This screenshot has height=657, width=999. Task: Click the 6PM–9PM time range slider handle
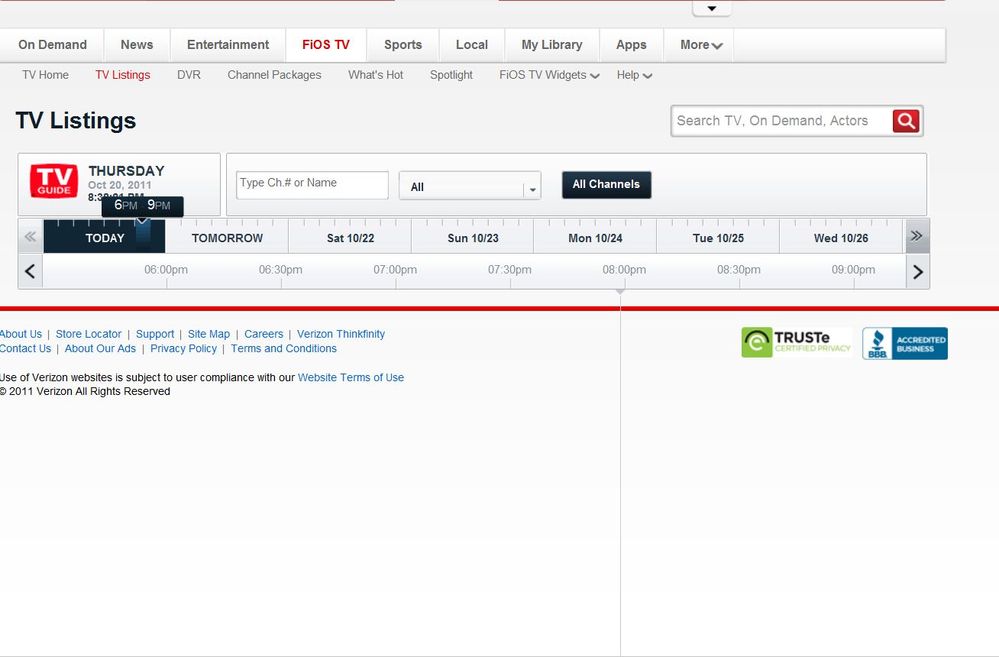(143, 206)
